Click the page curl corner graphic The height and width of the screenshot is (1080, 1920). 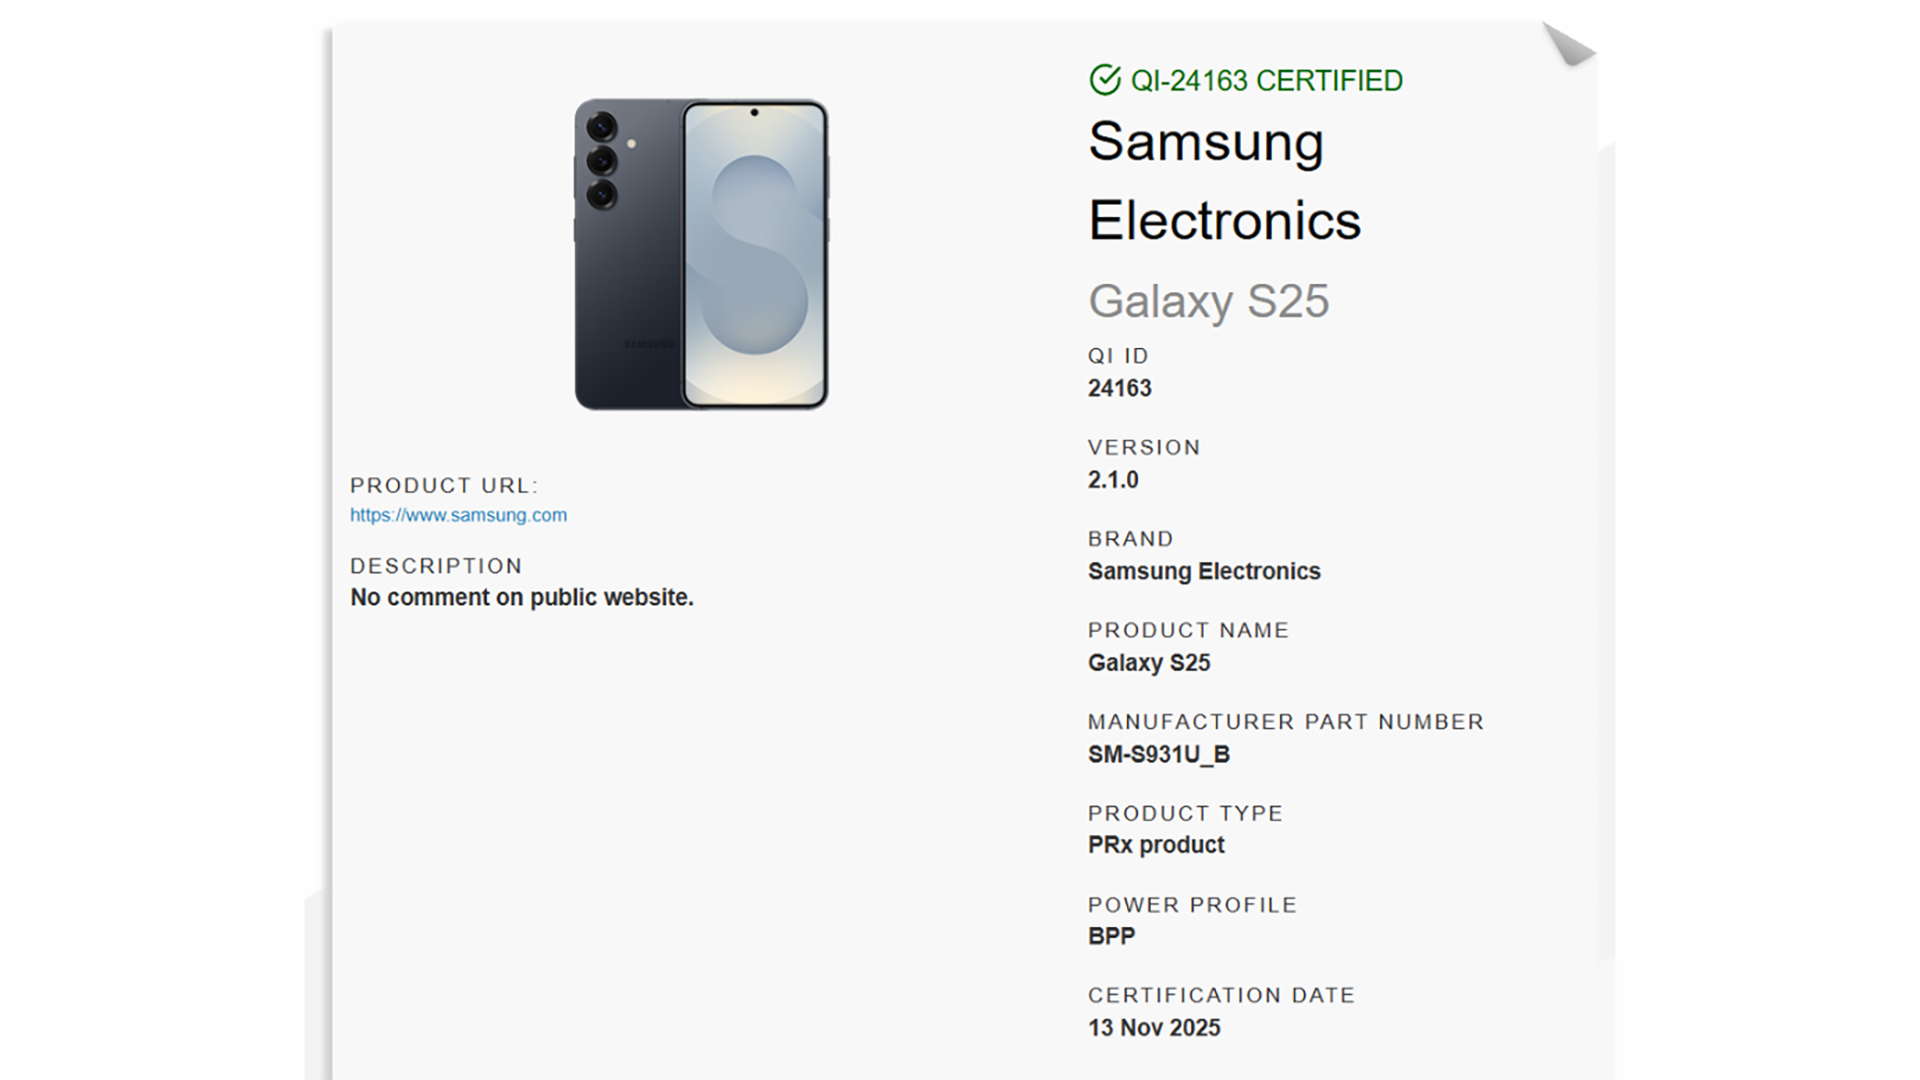click(1567, 45)
